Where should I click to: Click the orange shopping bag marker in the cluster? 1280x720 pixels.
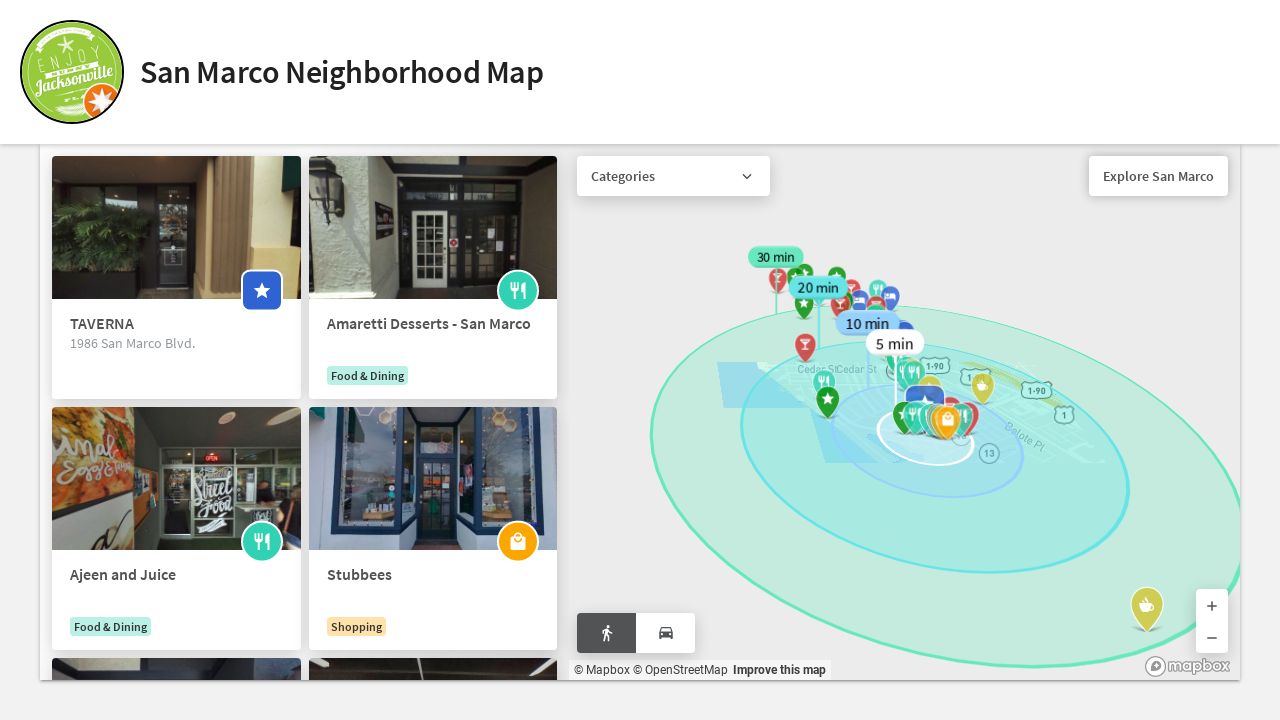(x=947, y=421)
